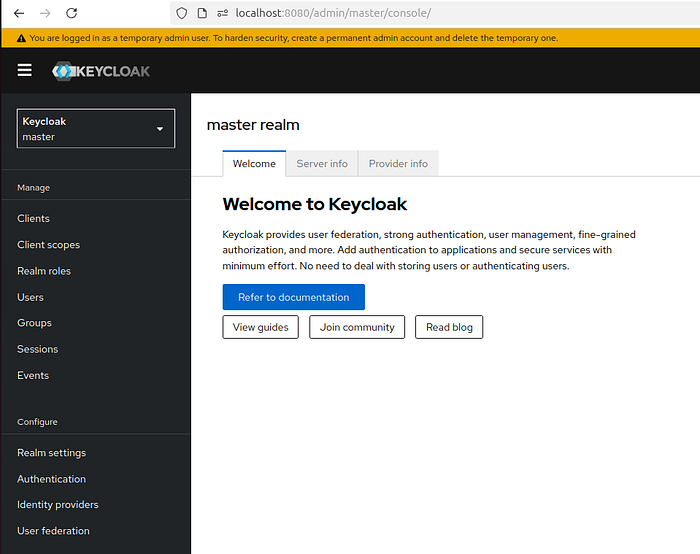The image size is (700, 554).
Task: Toggle the hamburger sidebar menu
Action: coord(25,70)
